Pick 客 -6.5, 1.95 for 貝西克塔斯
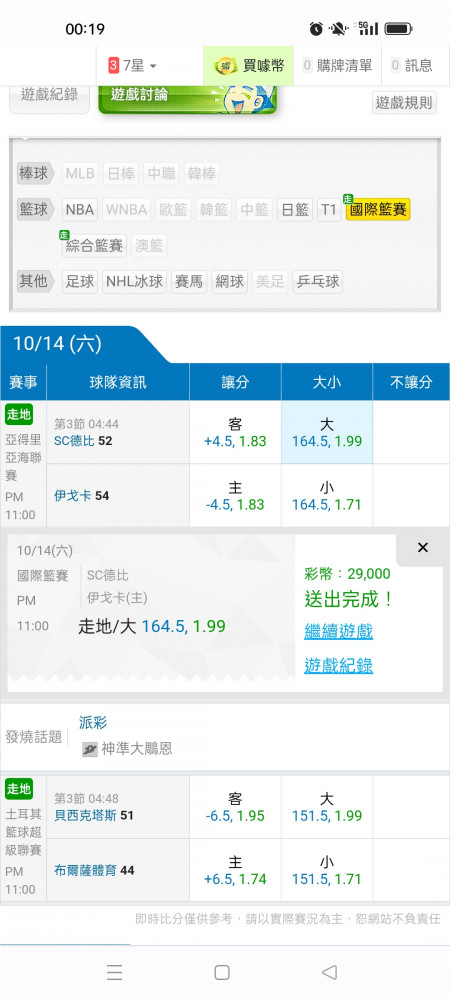 (x=235, y=807)
